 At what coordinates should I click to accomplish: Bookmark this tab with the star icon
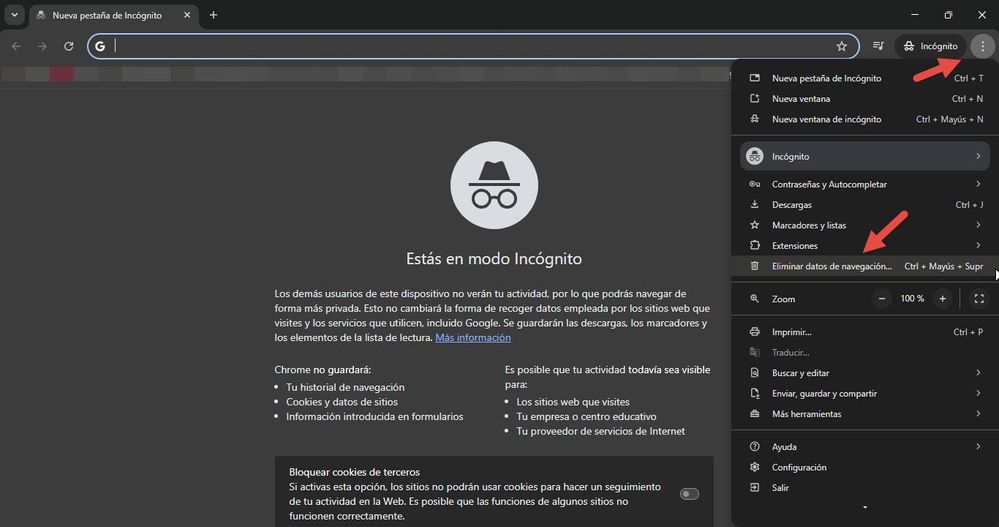(842, 46)
